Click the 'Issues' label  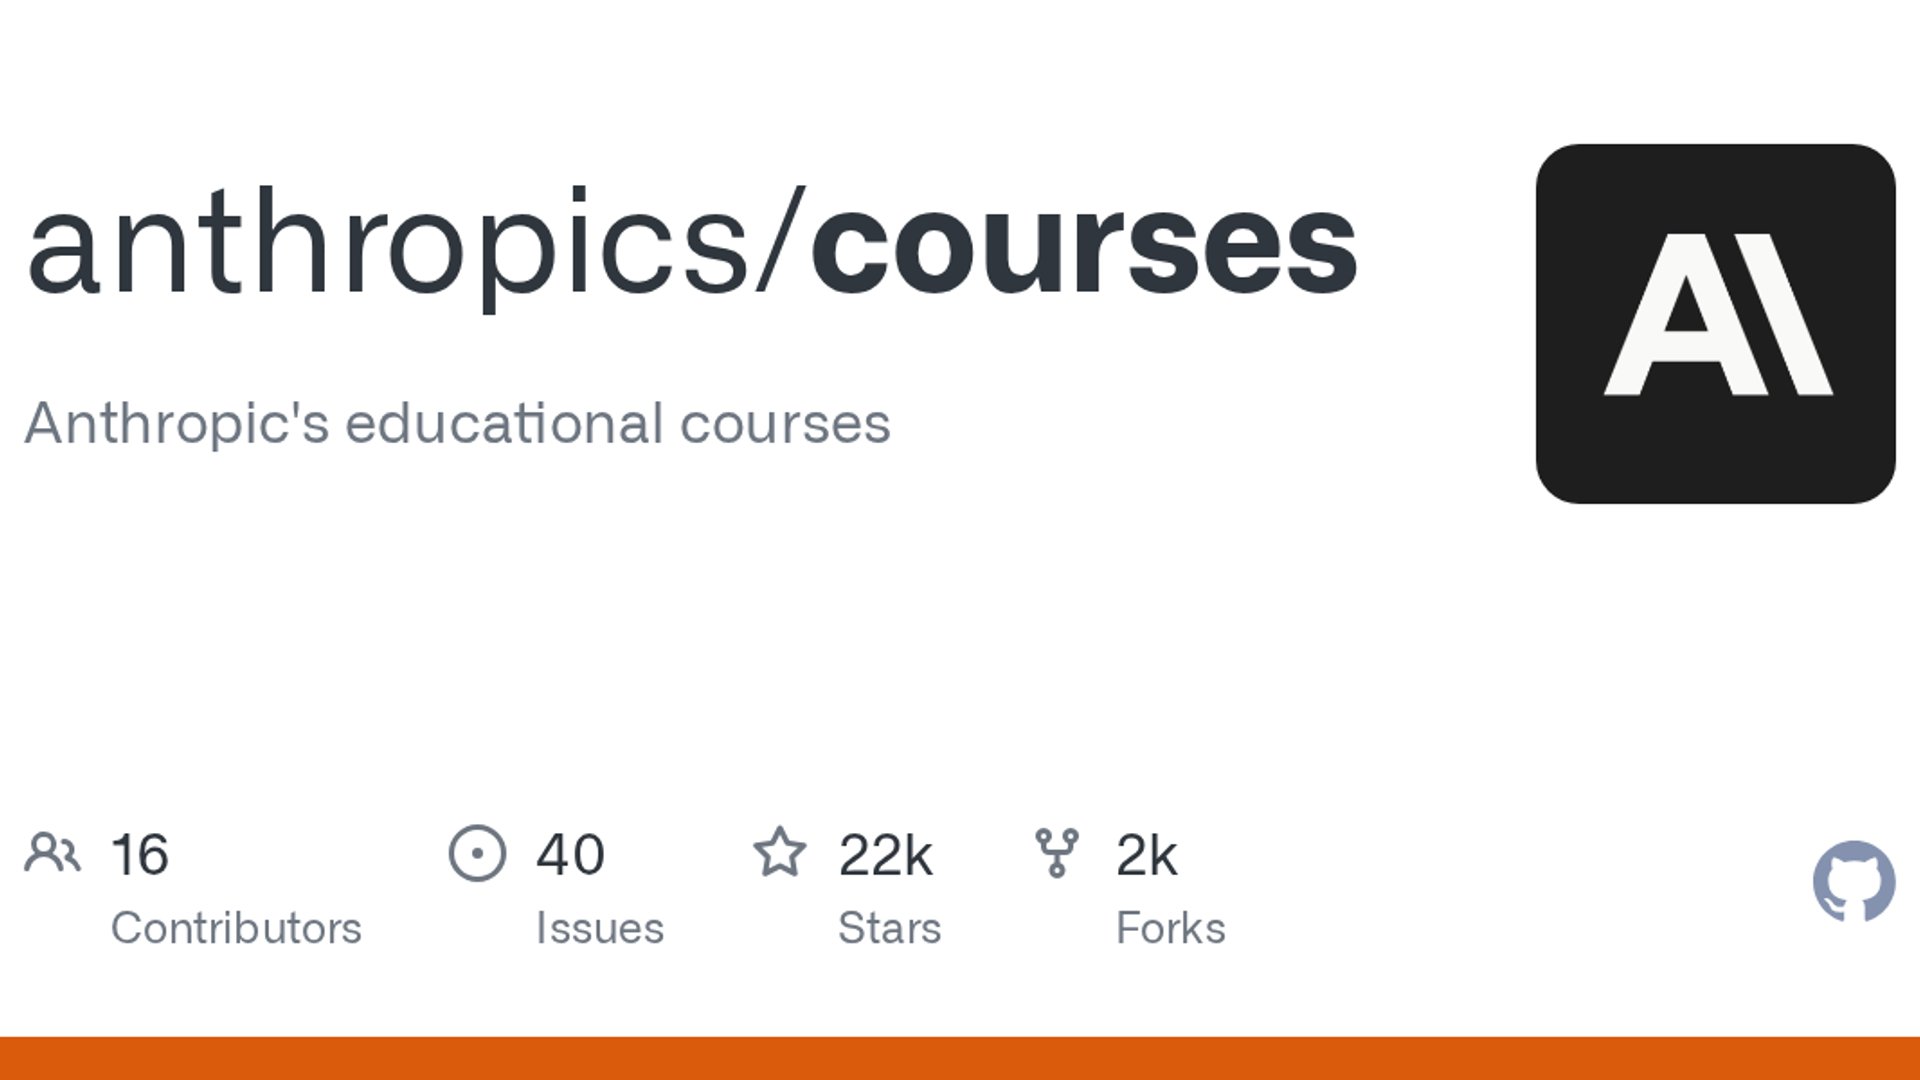point(600,928)
